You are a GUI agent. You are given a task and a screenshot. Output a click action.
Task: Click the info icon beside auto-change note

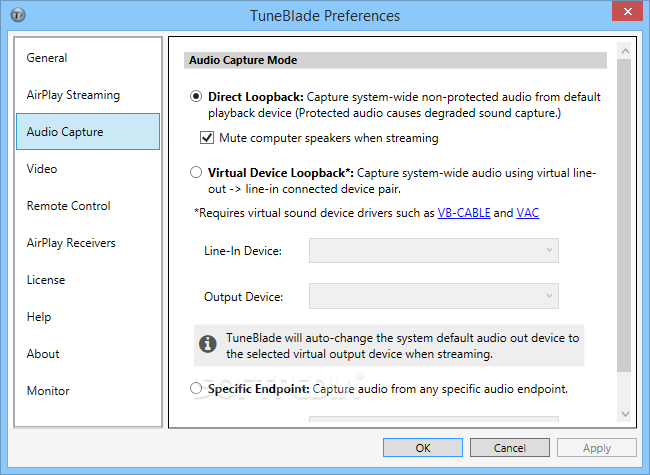pos(208,344)
